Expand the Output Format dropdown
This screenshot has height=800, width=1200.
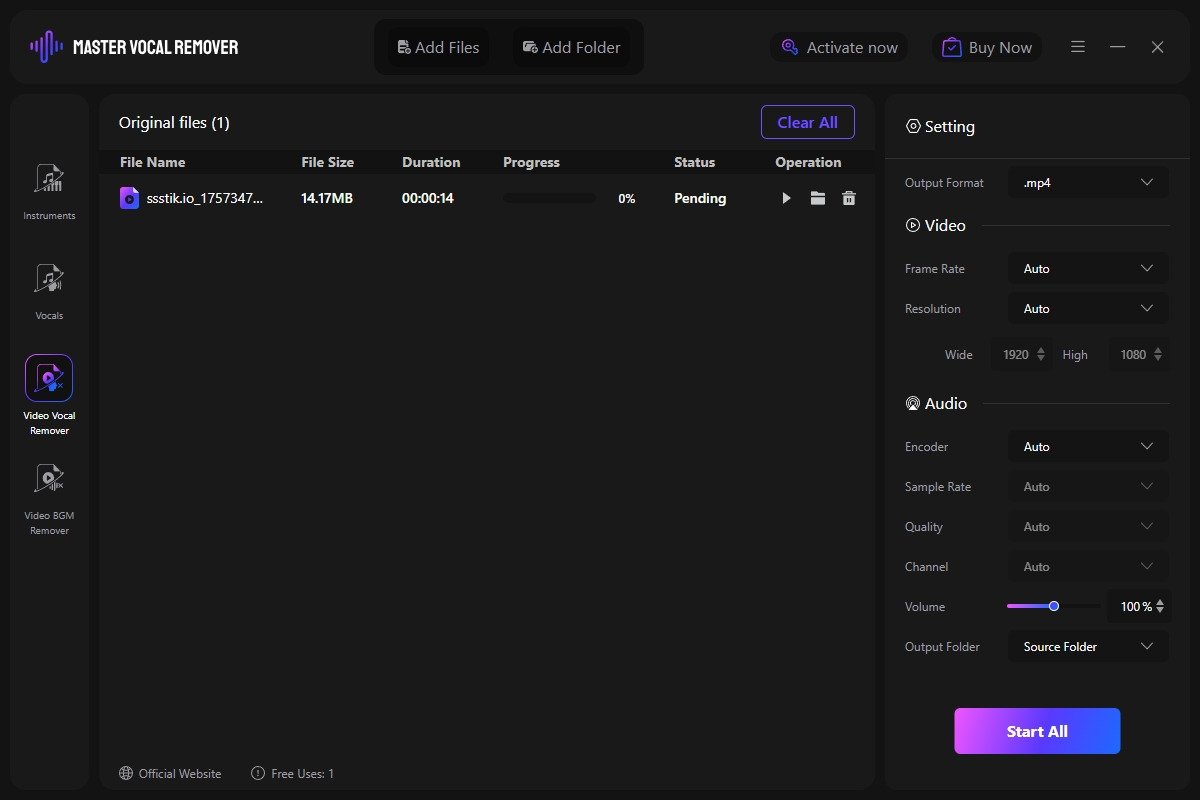click(x=1088, y=183)
